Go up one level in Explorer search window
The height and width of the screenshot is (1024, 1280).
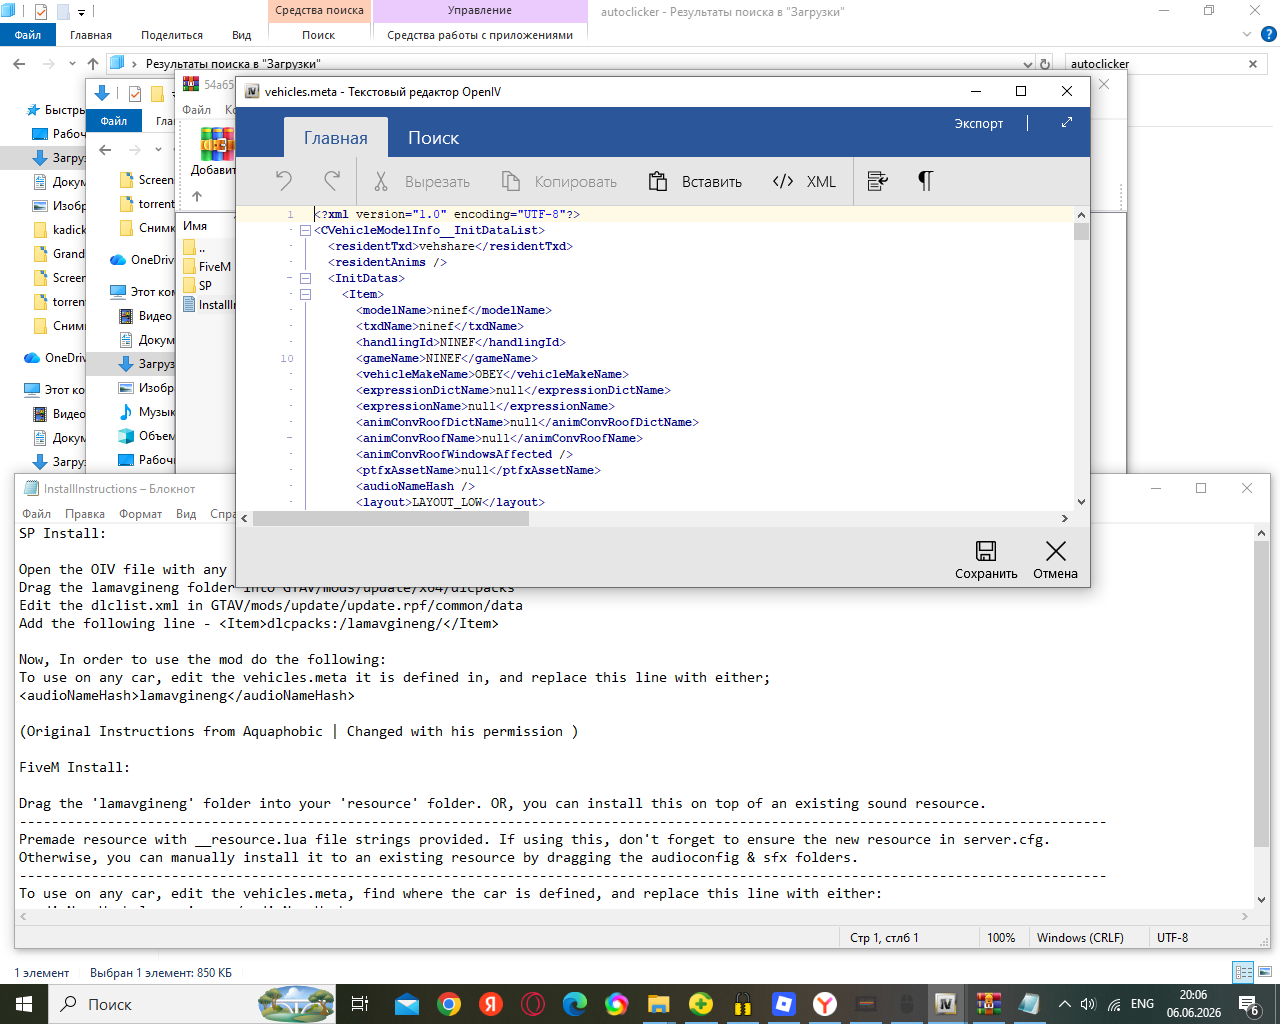point(93,64)
